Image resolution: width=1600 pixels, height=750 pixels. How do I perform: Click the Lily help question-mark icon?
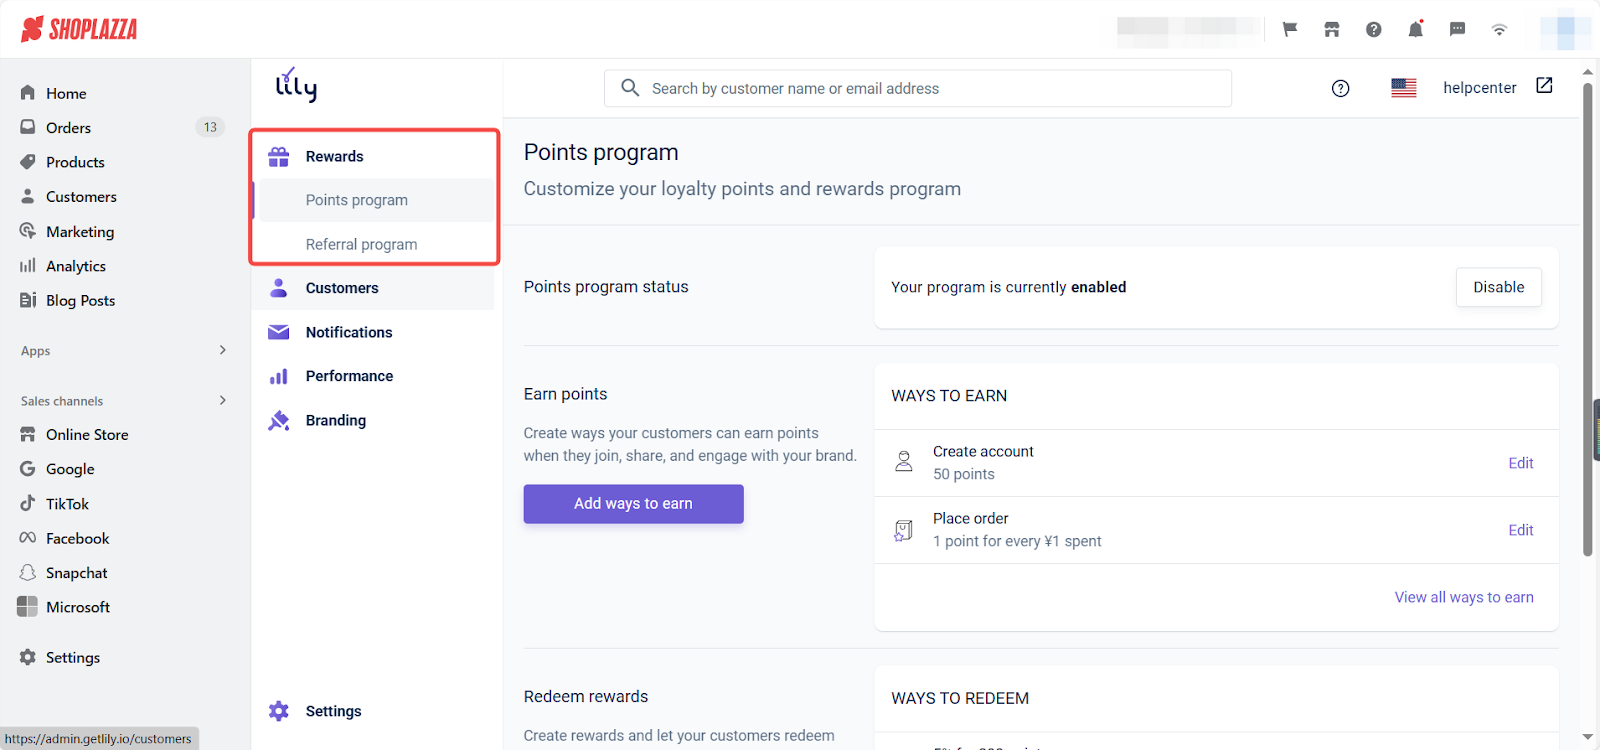point(1340,88)
